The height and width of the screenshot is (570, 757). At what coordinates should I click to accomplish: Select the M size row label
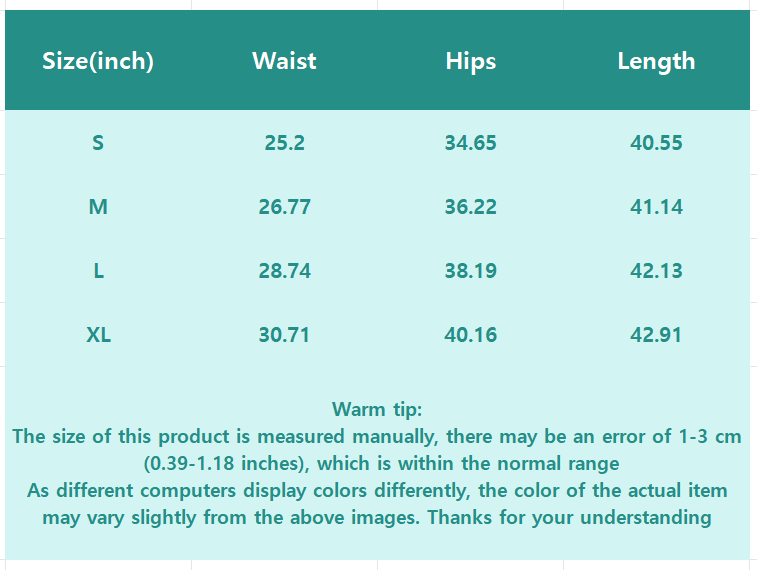click(x=98, y=207)
